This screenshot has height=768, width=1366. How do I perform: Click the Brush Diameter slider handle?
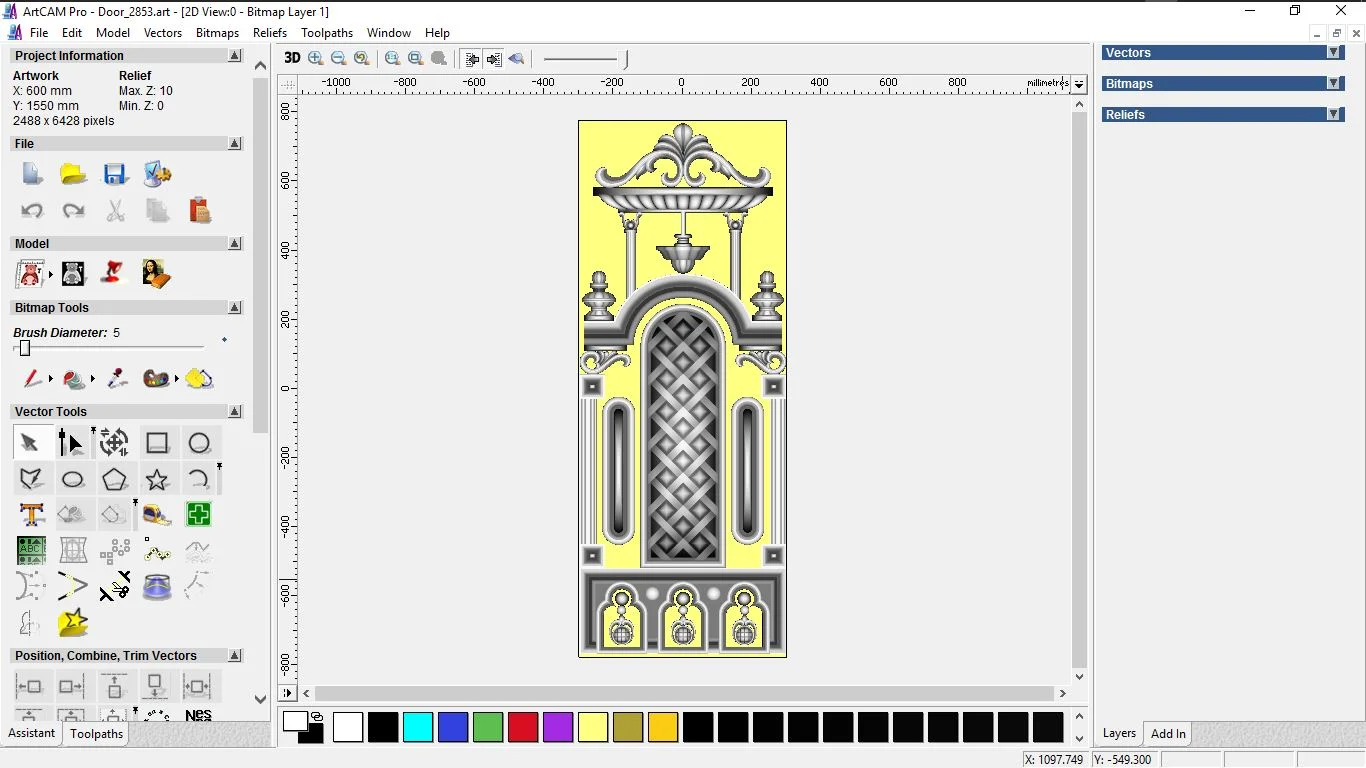[25, 348]
